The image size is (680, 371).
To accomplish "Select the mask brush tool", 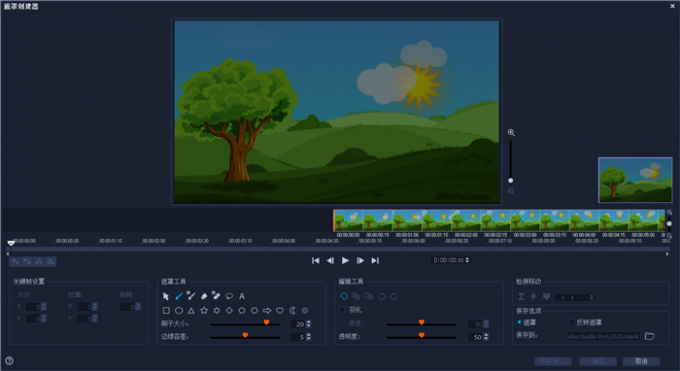I will (179, 296).
